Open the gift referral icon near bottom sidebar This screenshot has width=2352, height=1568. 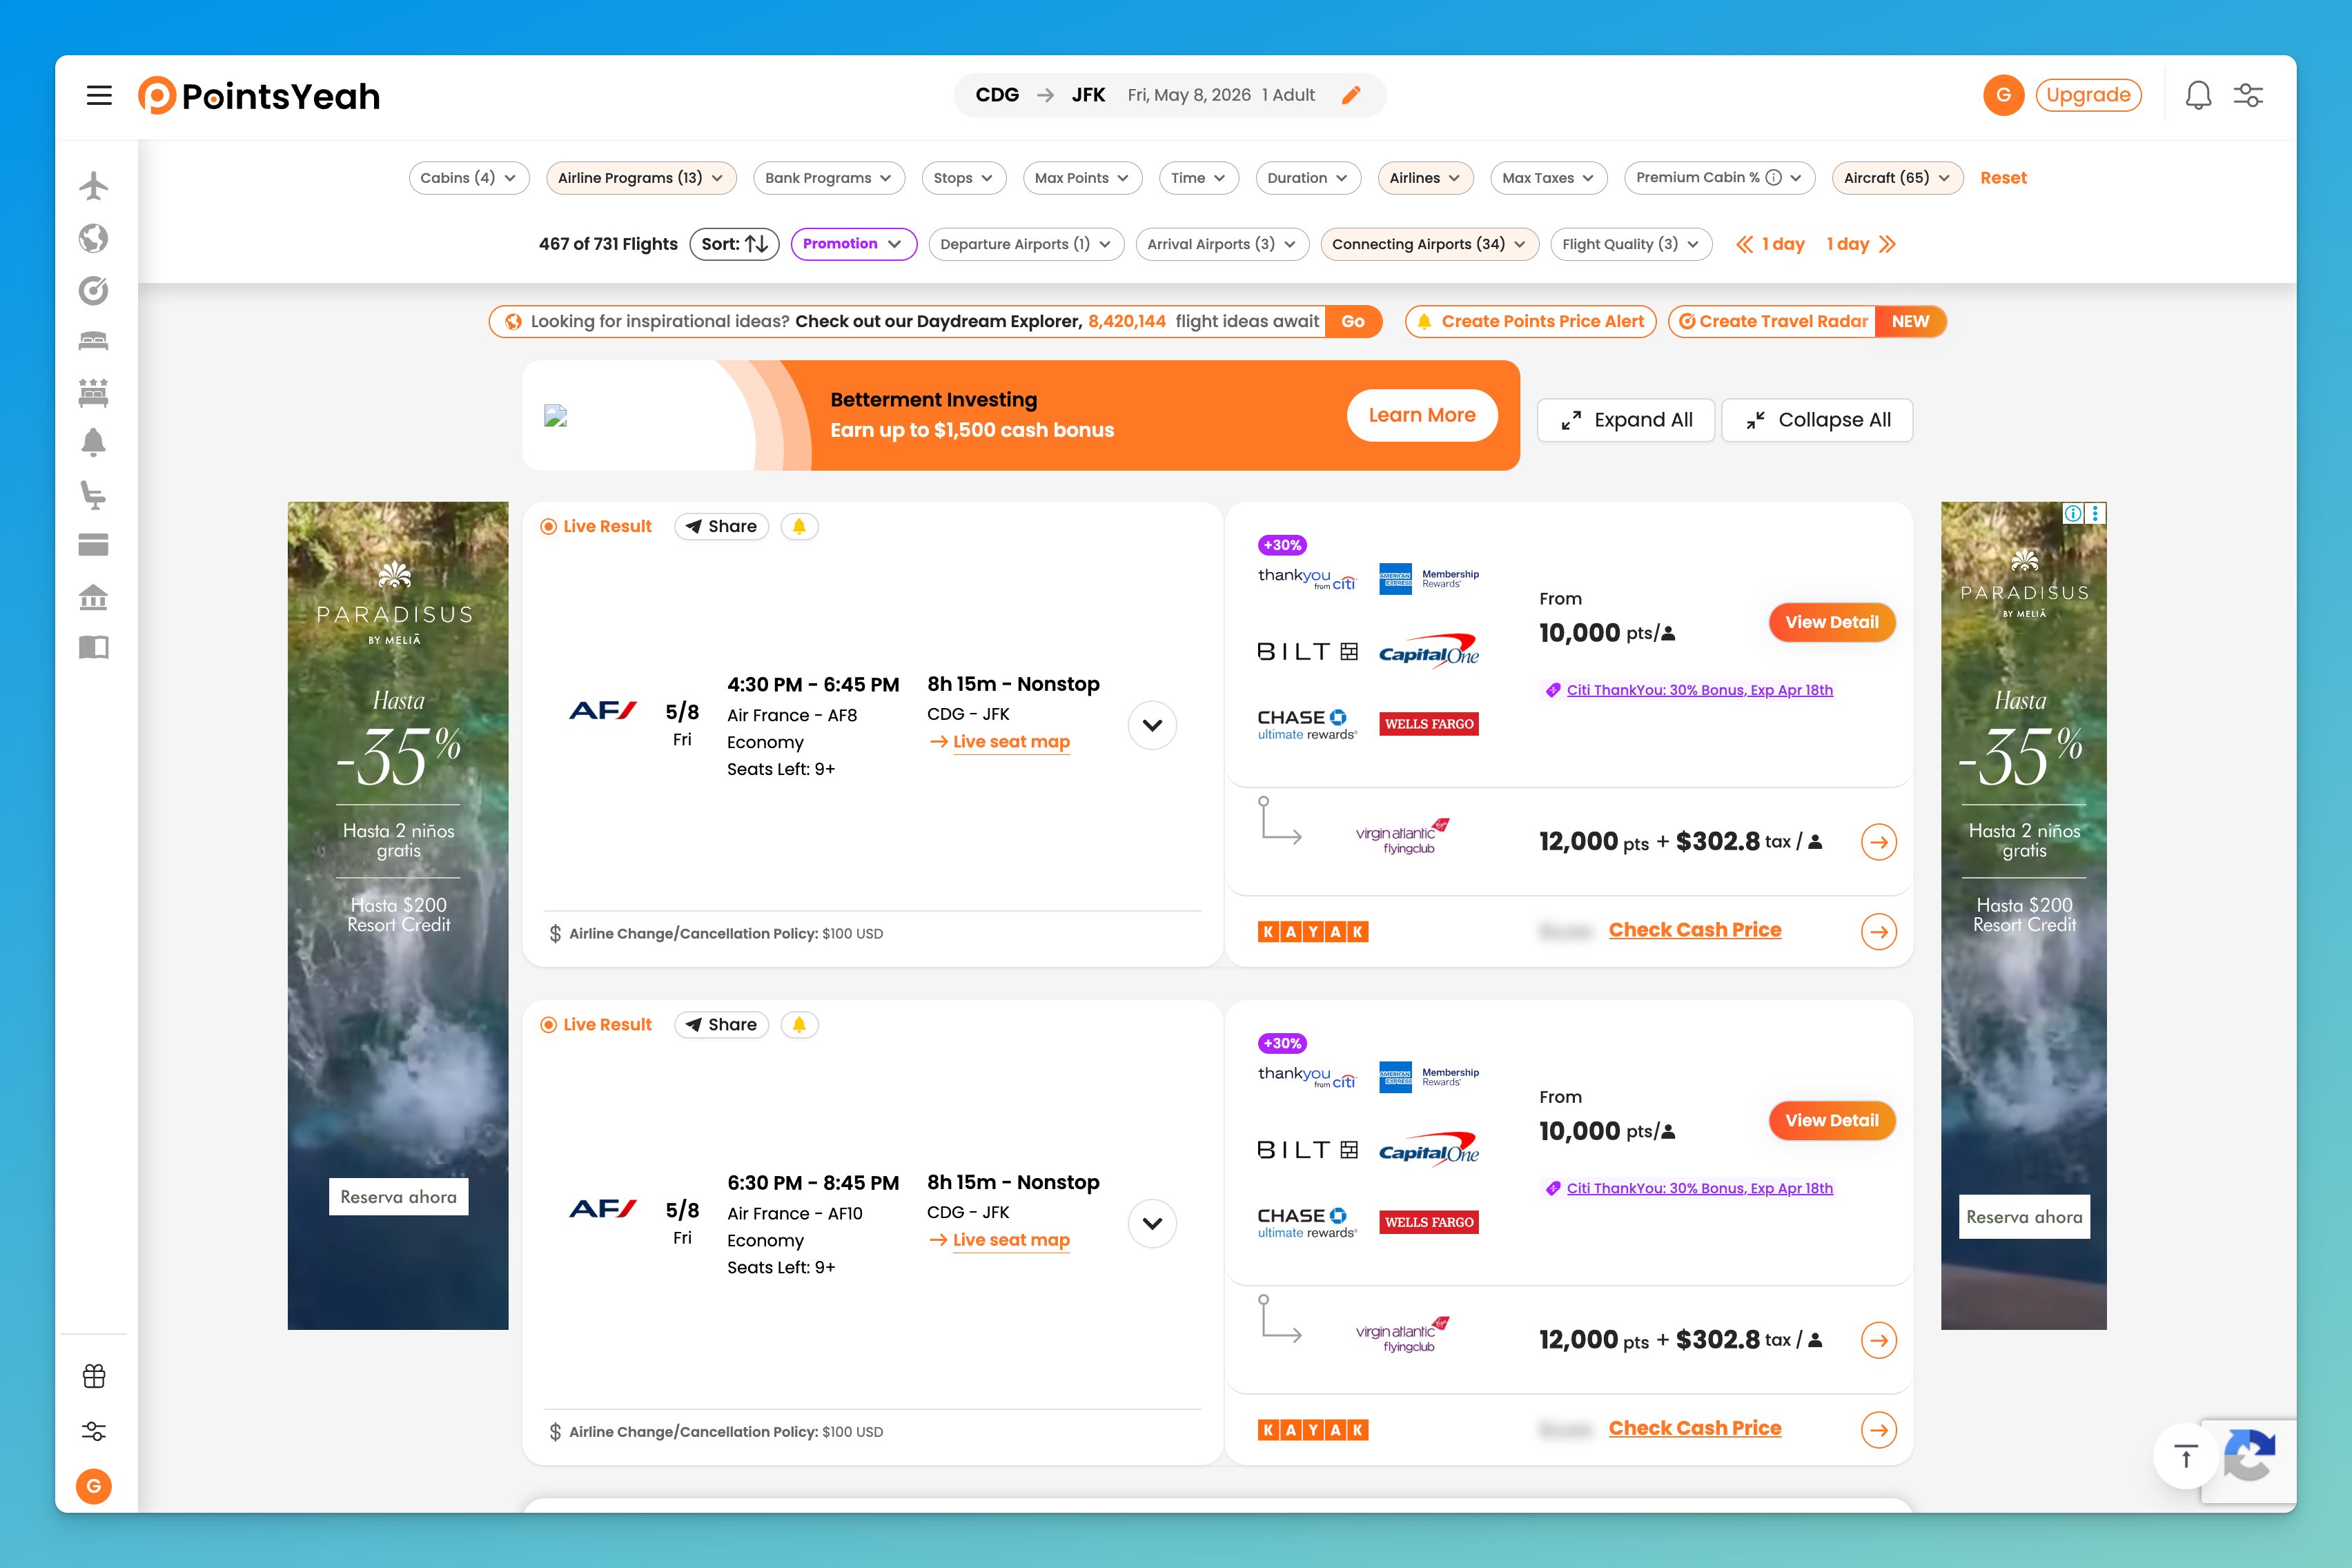(x=93, y=1375)
